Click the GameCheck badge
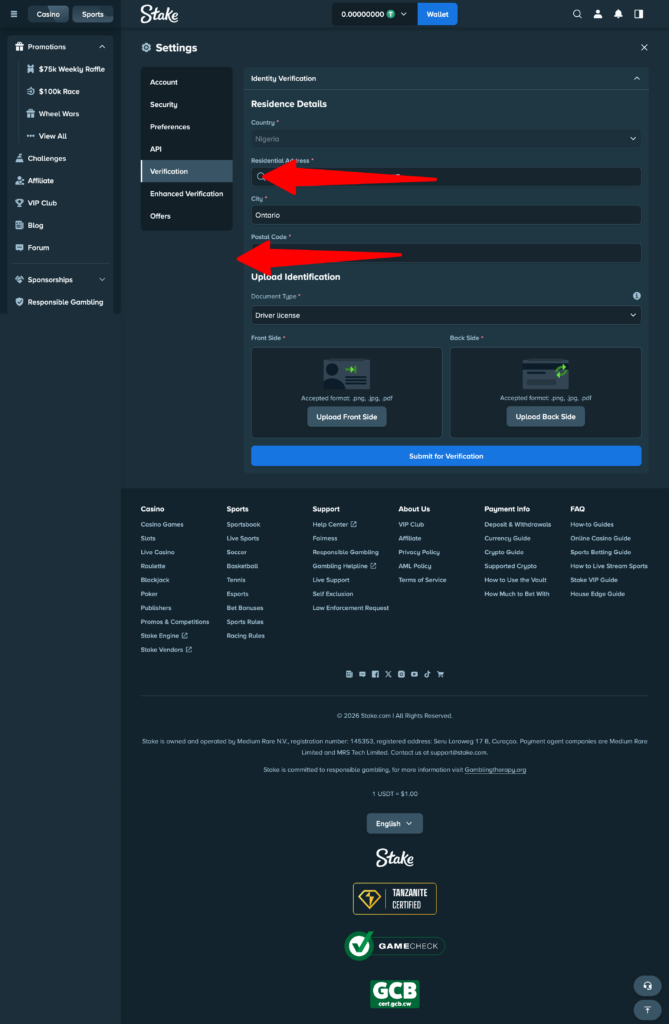669x1024 pixels. pyautogui.click(x=395, y=946)
